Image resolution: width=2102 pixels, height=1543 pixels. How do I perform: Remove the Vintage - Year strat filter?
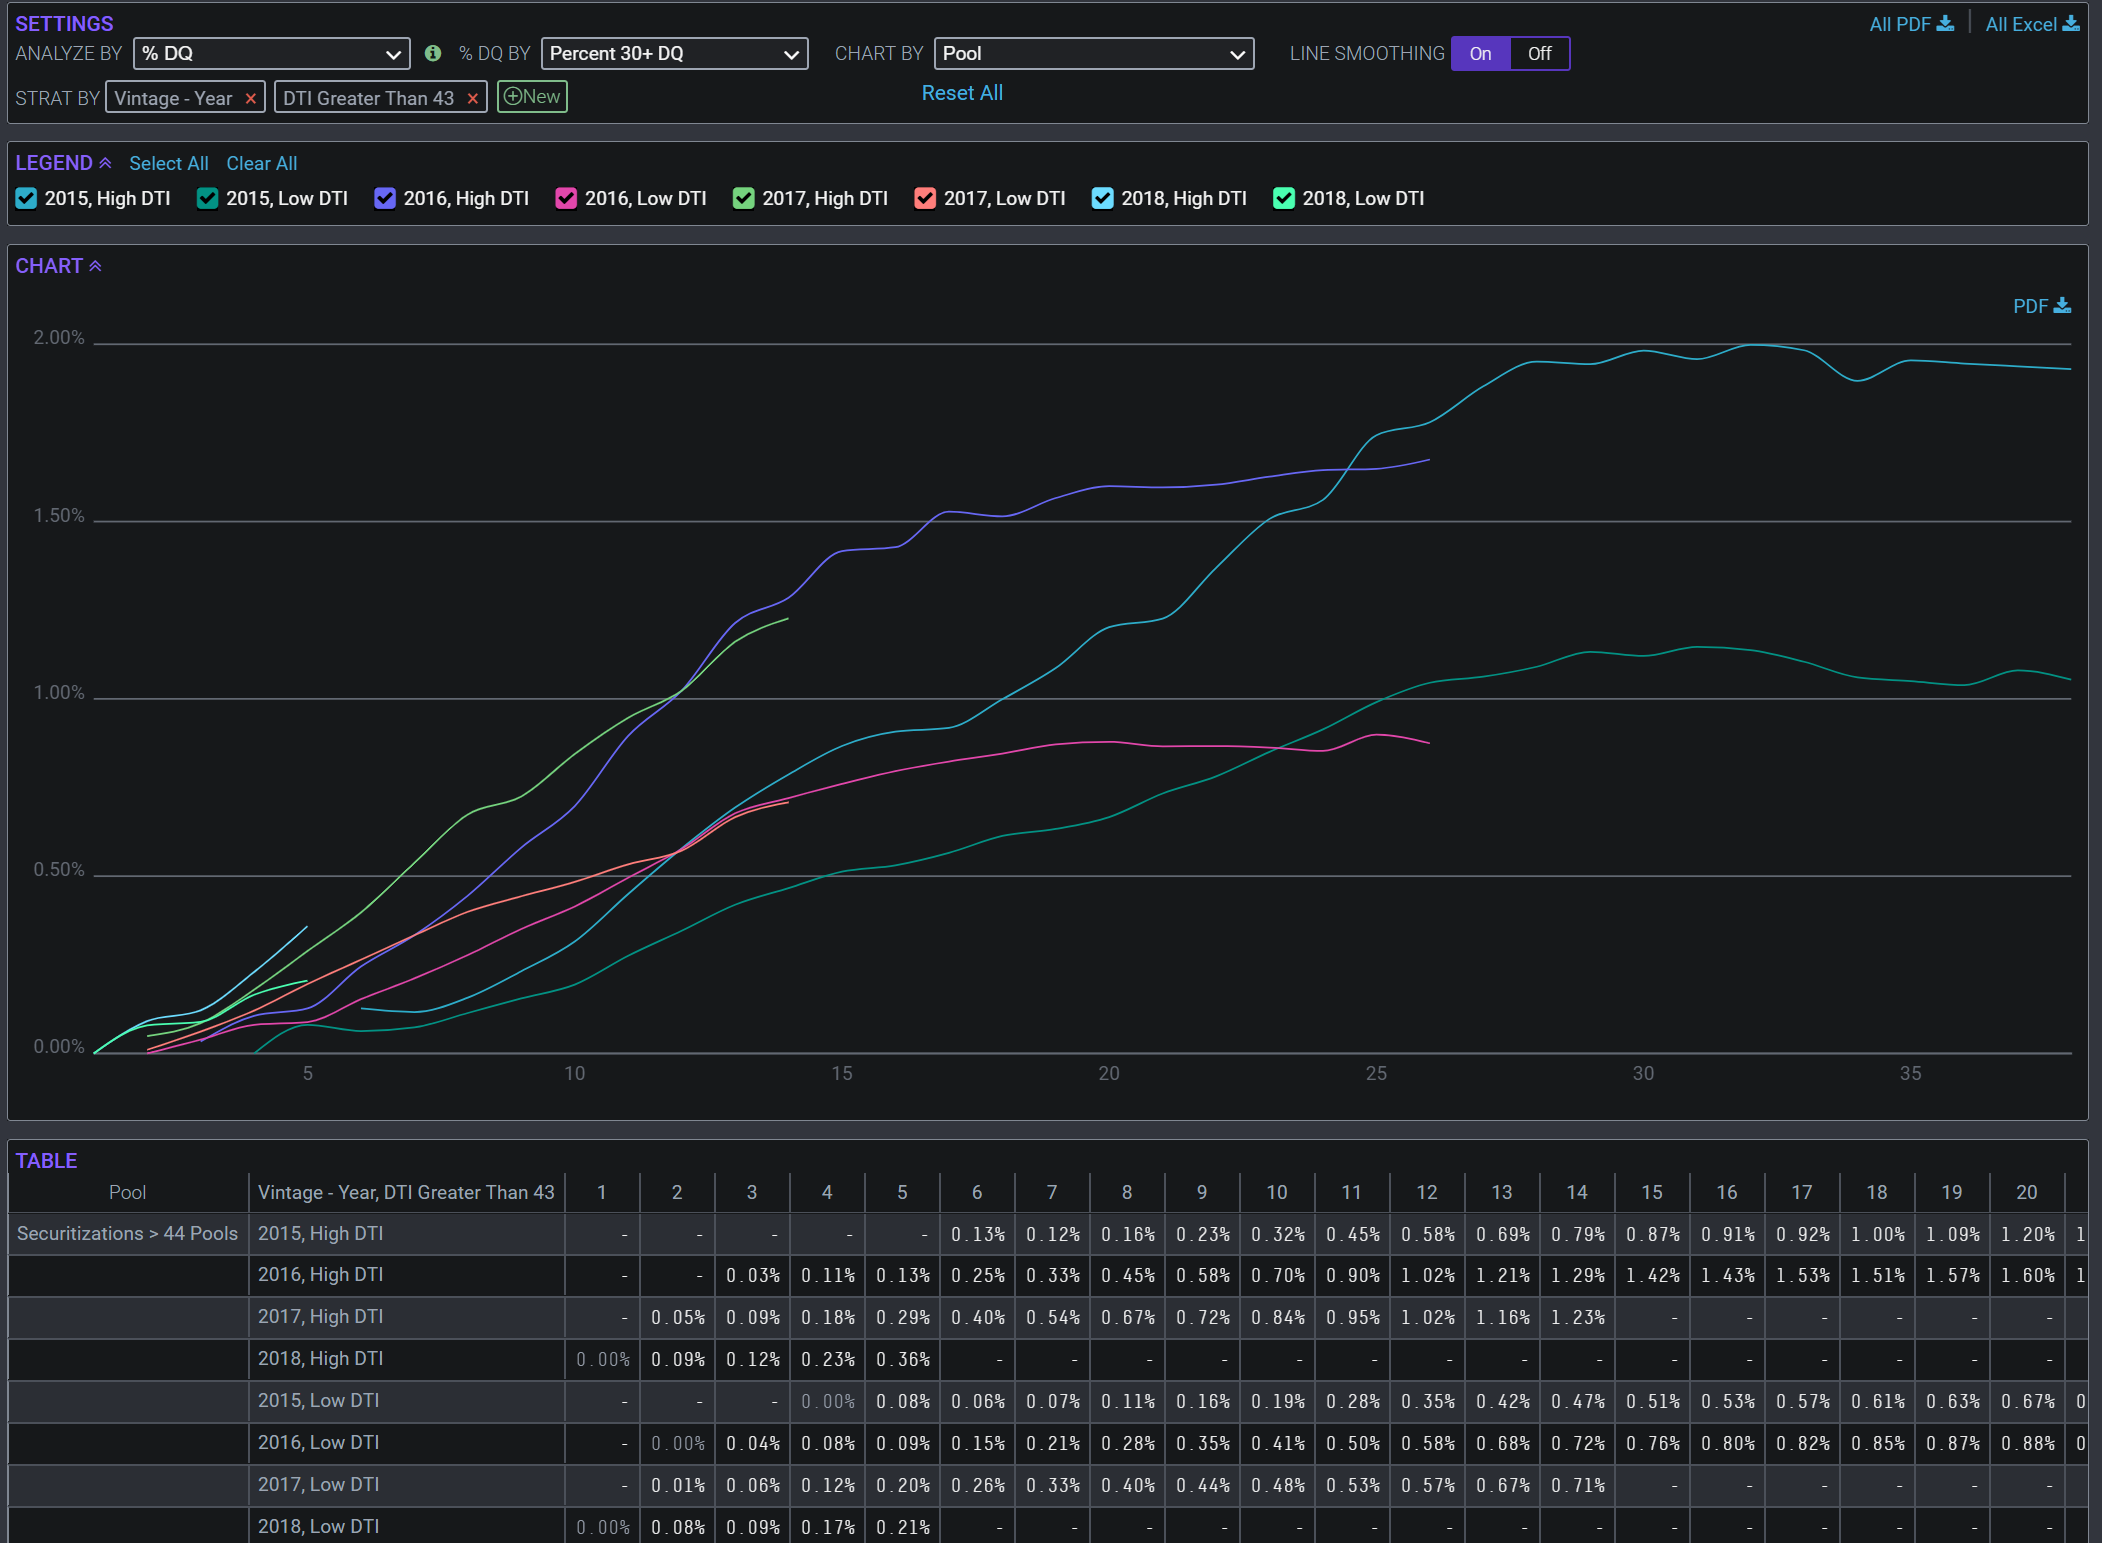[x=251, y=98]
